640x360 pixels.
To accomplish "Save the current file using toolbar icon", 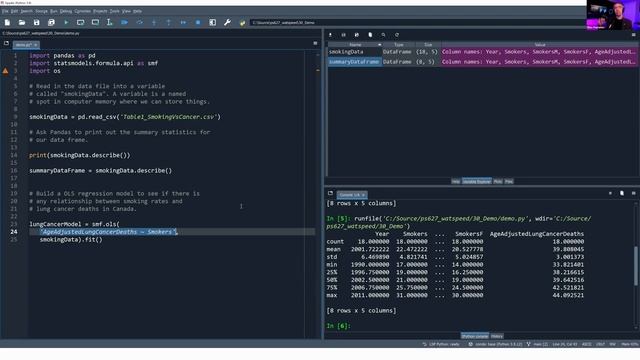I will [36, 22].
